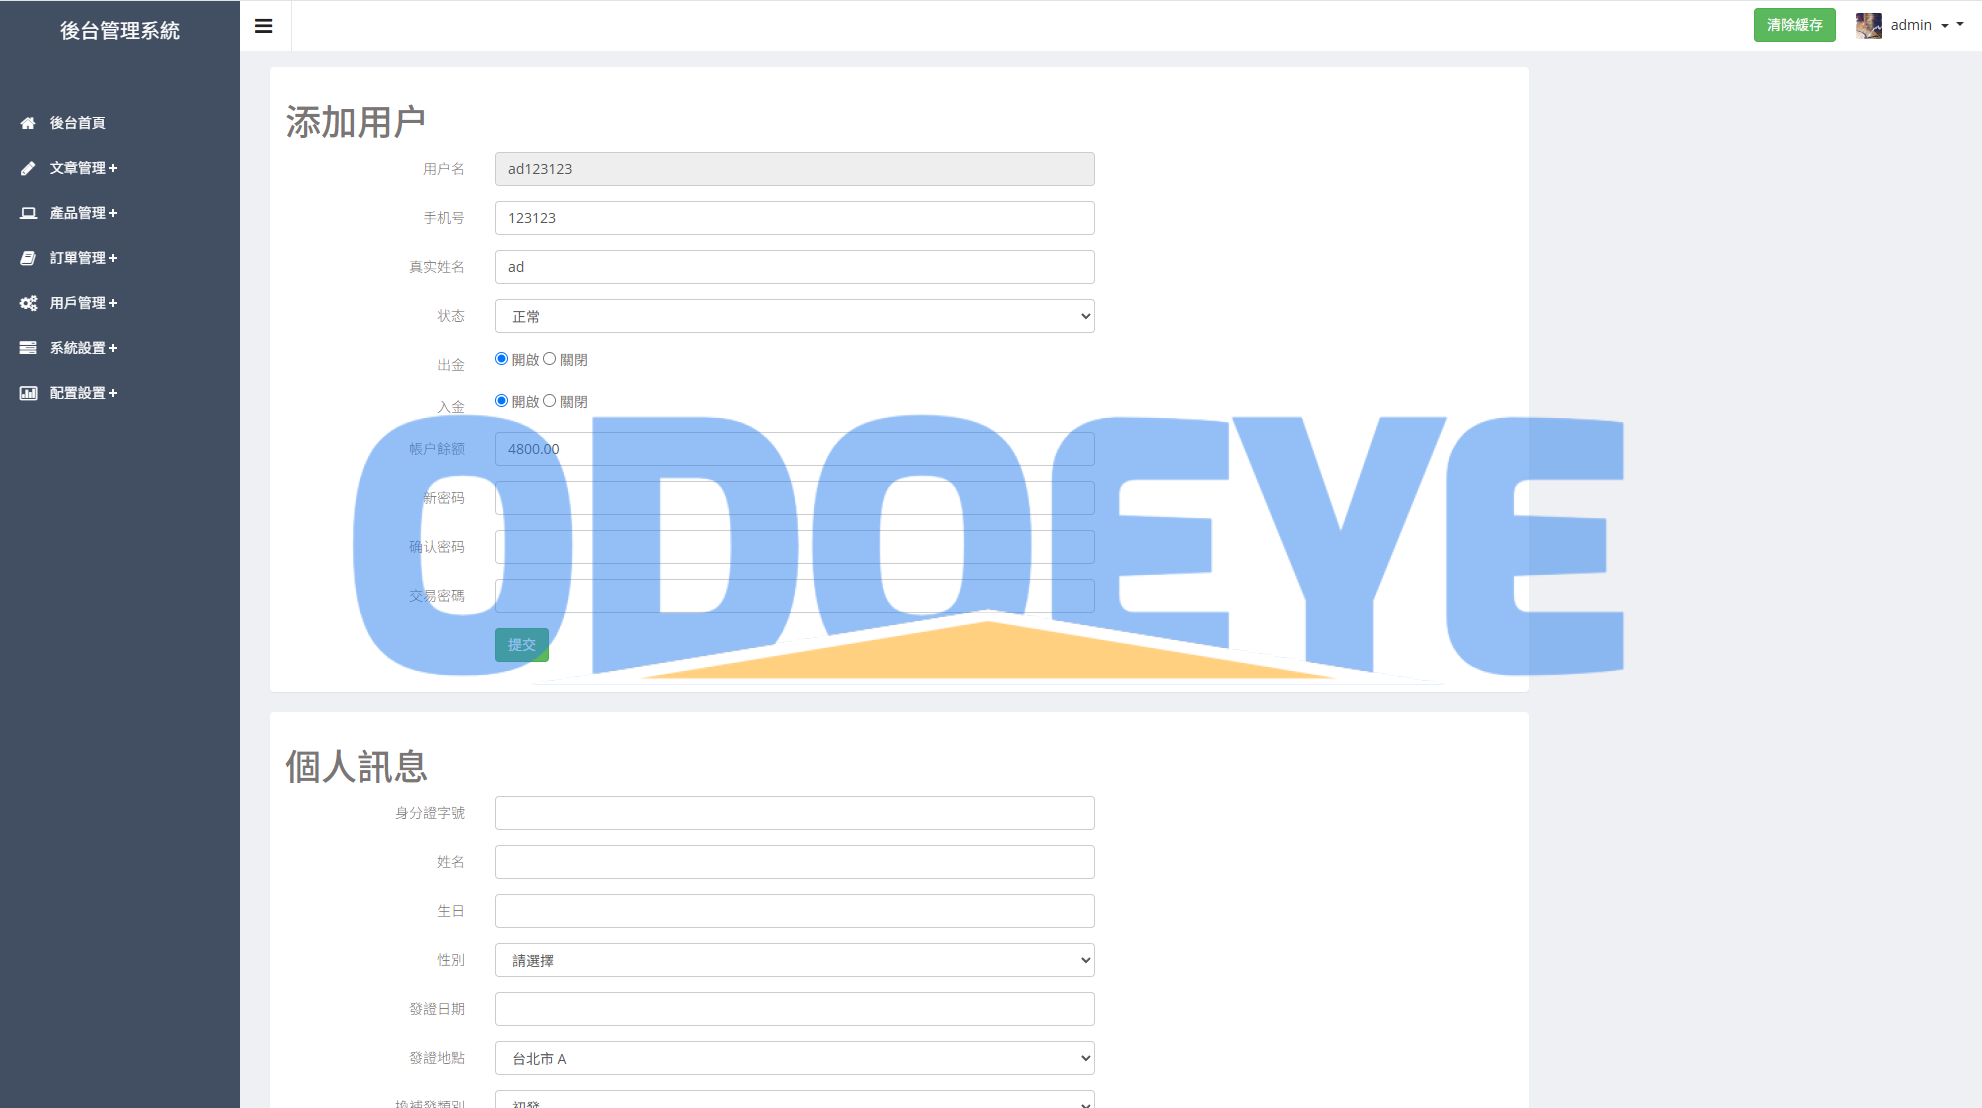Open the 状态 dropdown showing 正常
The width and height of the screenshot is (1982, 1108).
(x=794, y=316)
